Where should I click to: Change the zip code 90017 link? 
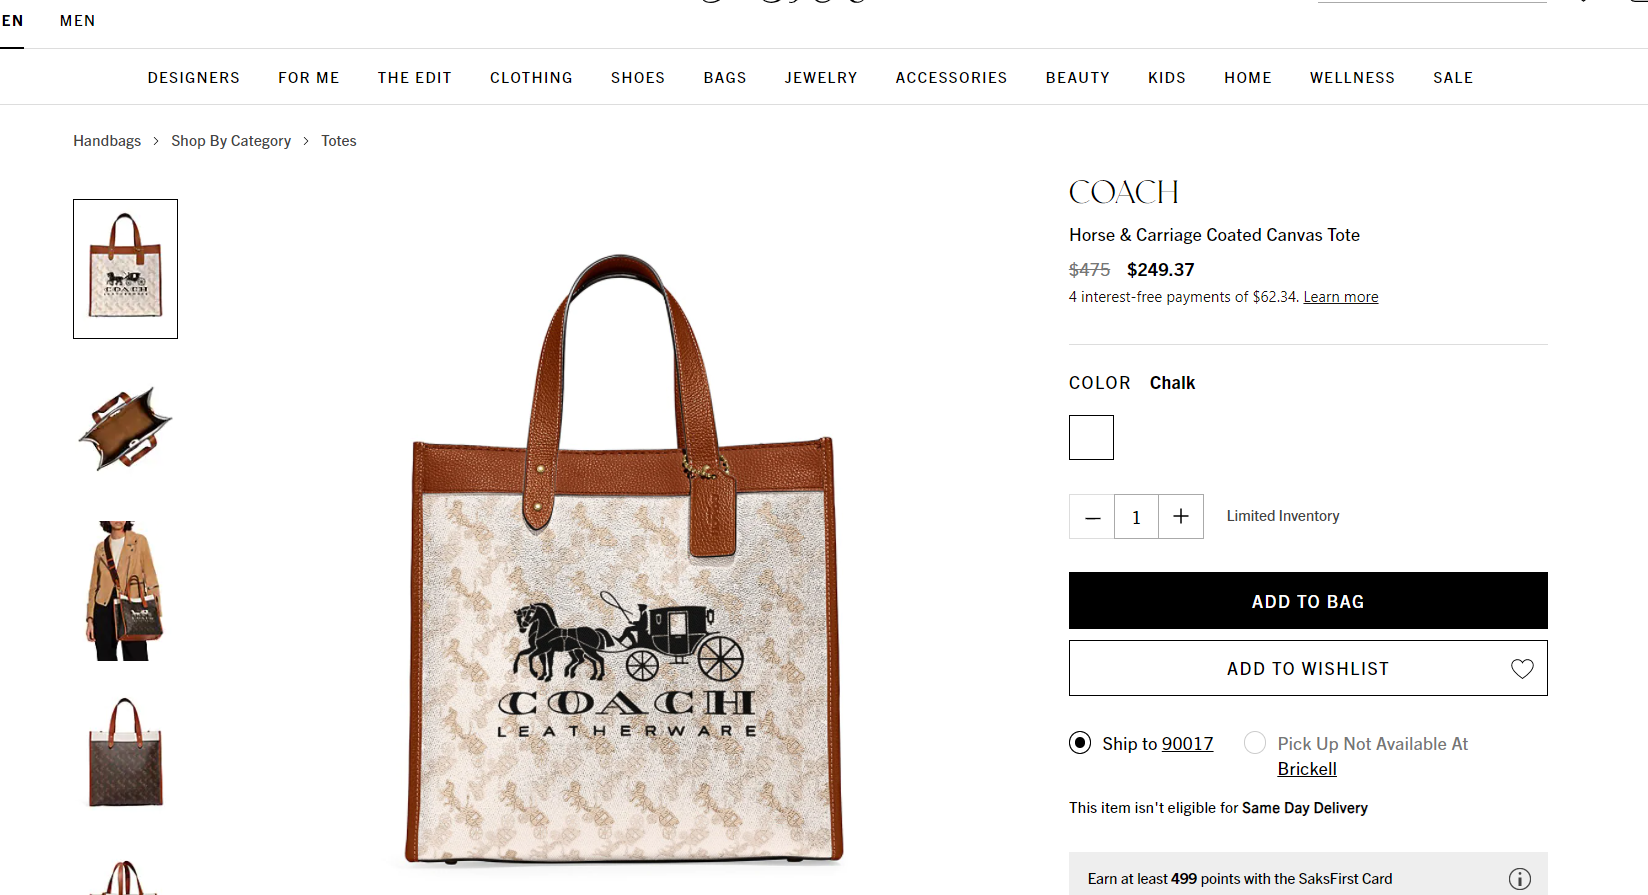(1187, 744)
